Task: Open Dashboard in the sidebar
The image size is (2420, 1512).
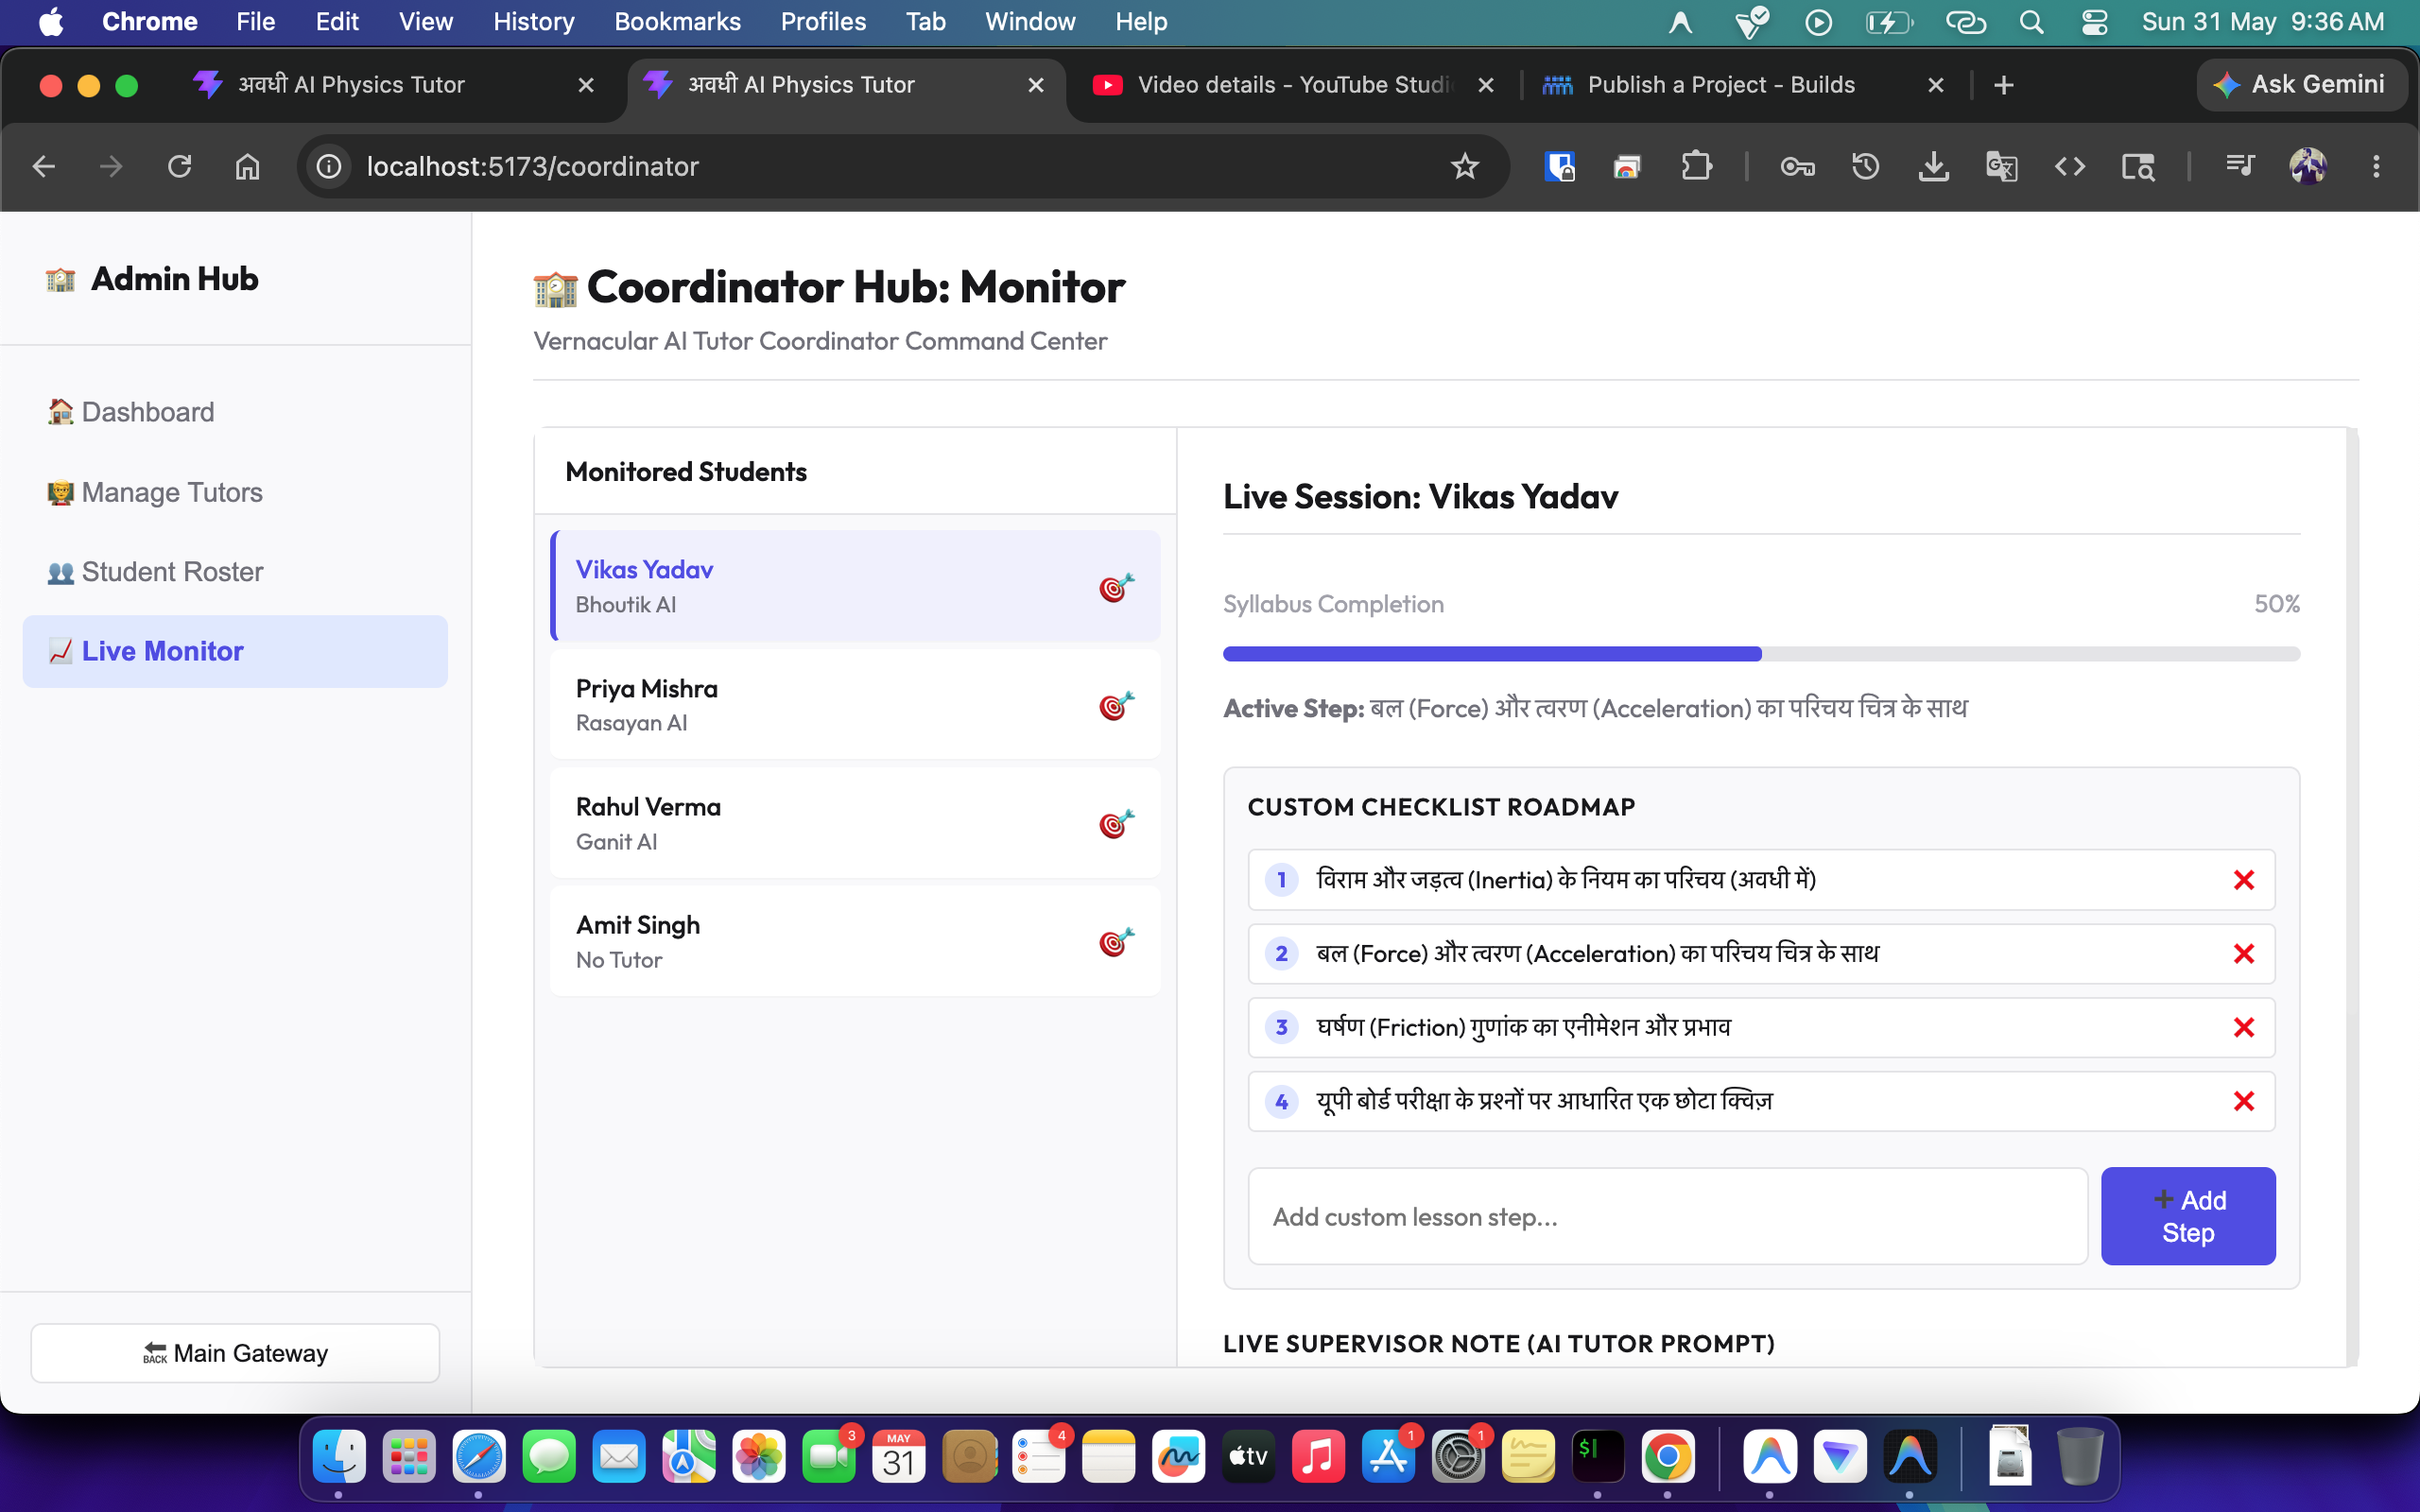Action: [235, 412]
